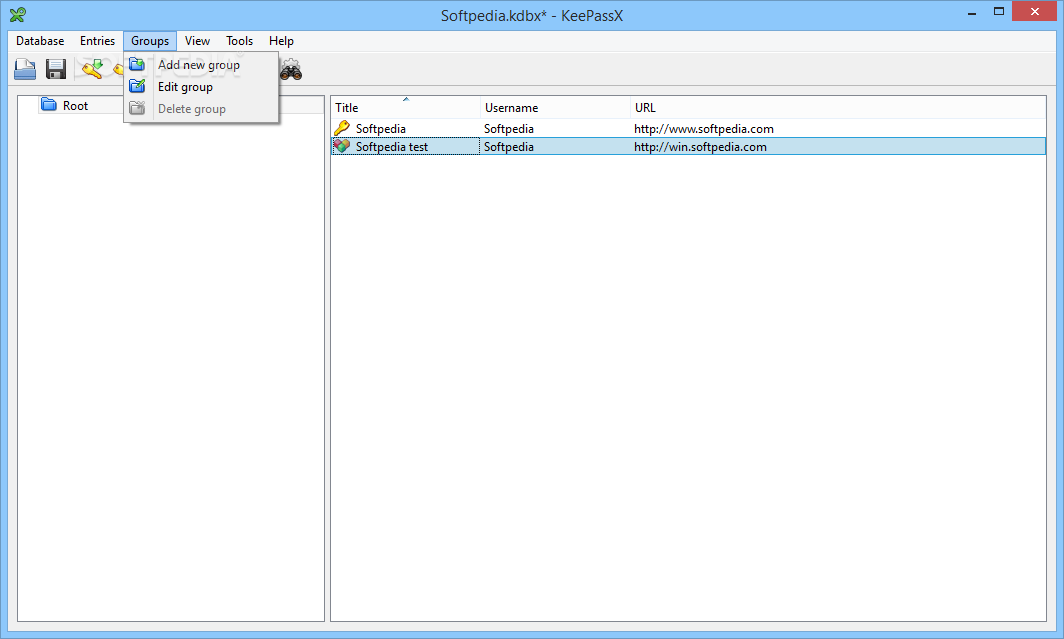Close the KeePassX window
Screen dimensions: 1064x639
click(x=1035, y=12)
